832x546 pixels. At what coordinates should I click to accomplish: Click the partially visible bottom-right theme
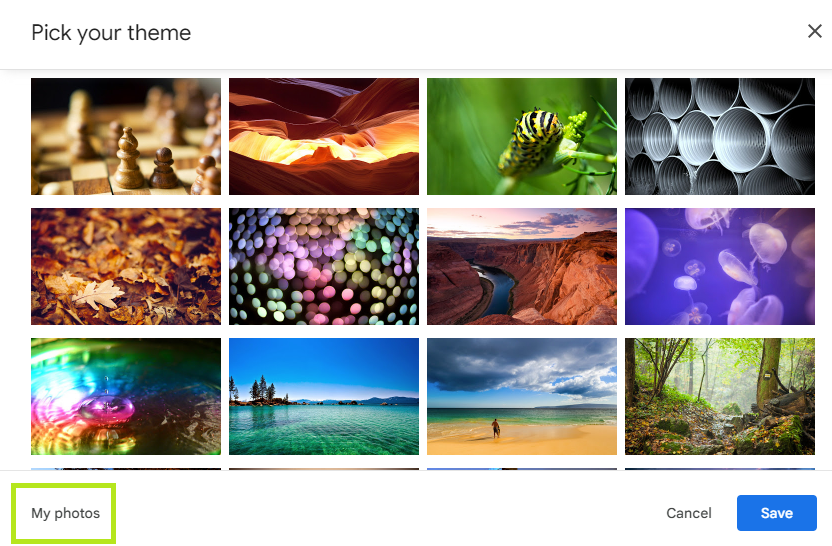(720, 469)
